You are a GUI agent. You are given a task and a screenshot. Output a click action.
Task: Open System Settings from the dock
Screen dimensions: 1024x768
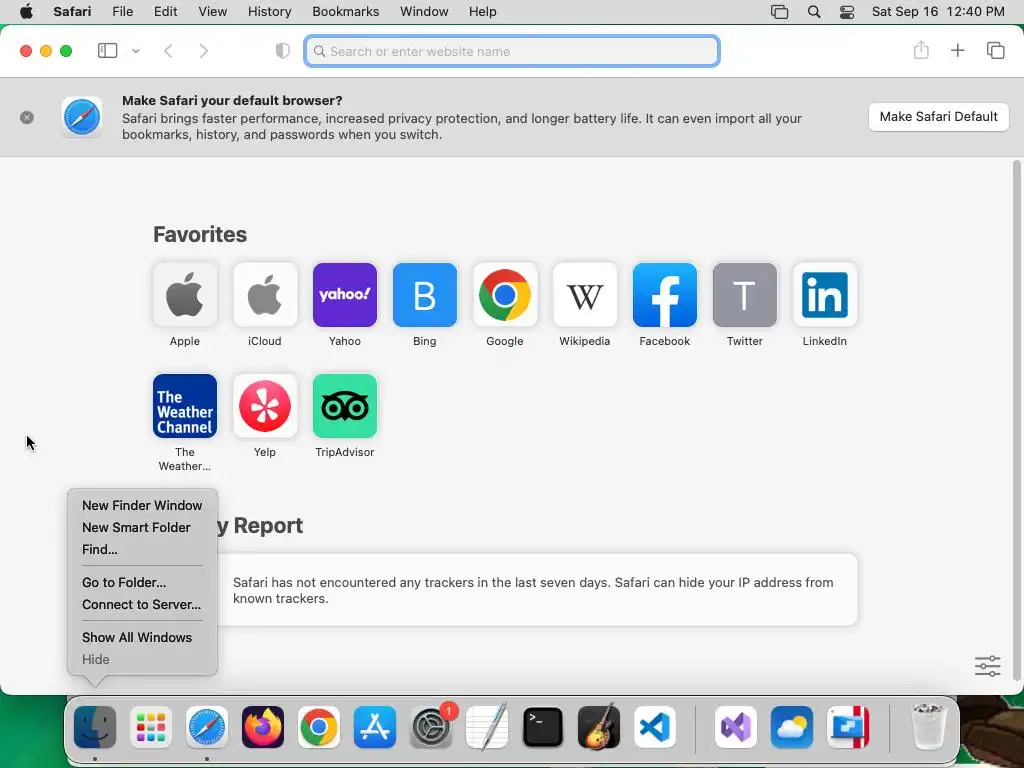431,727
